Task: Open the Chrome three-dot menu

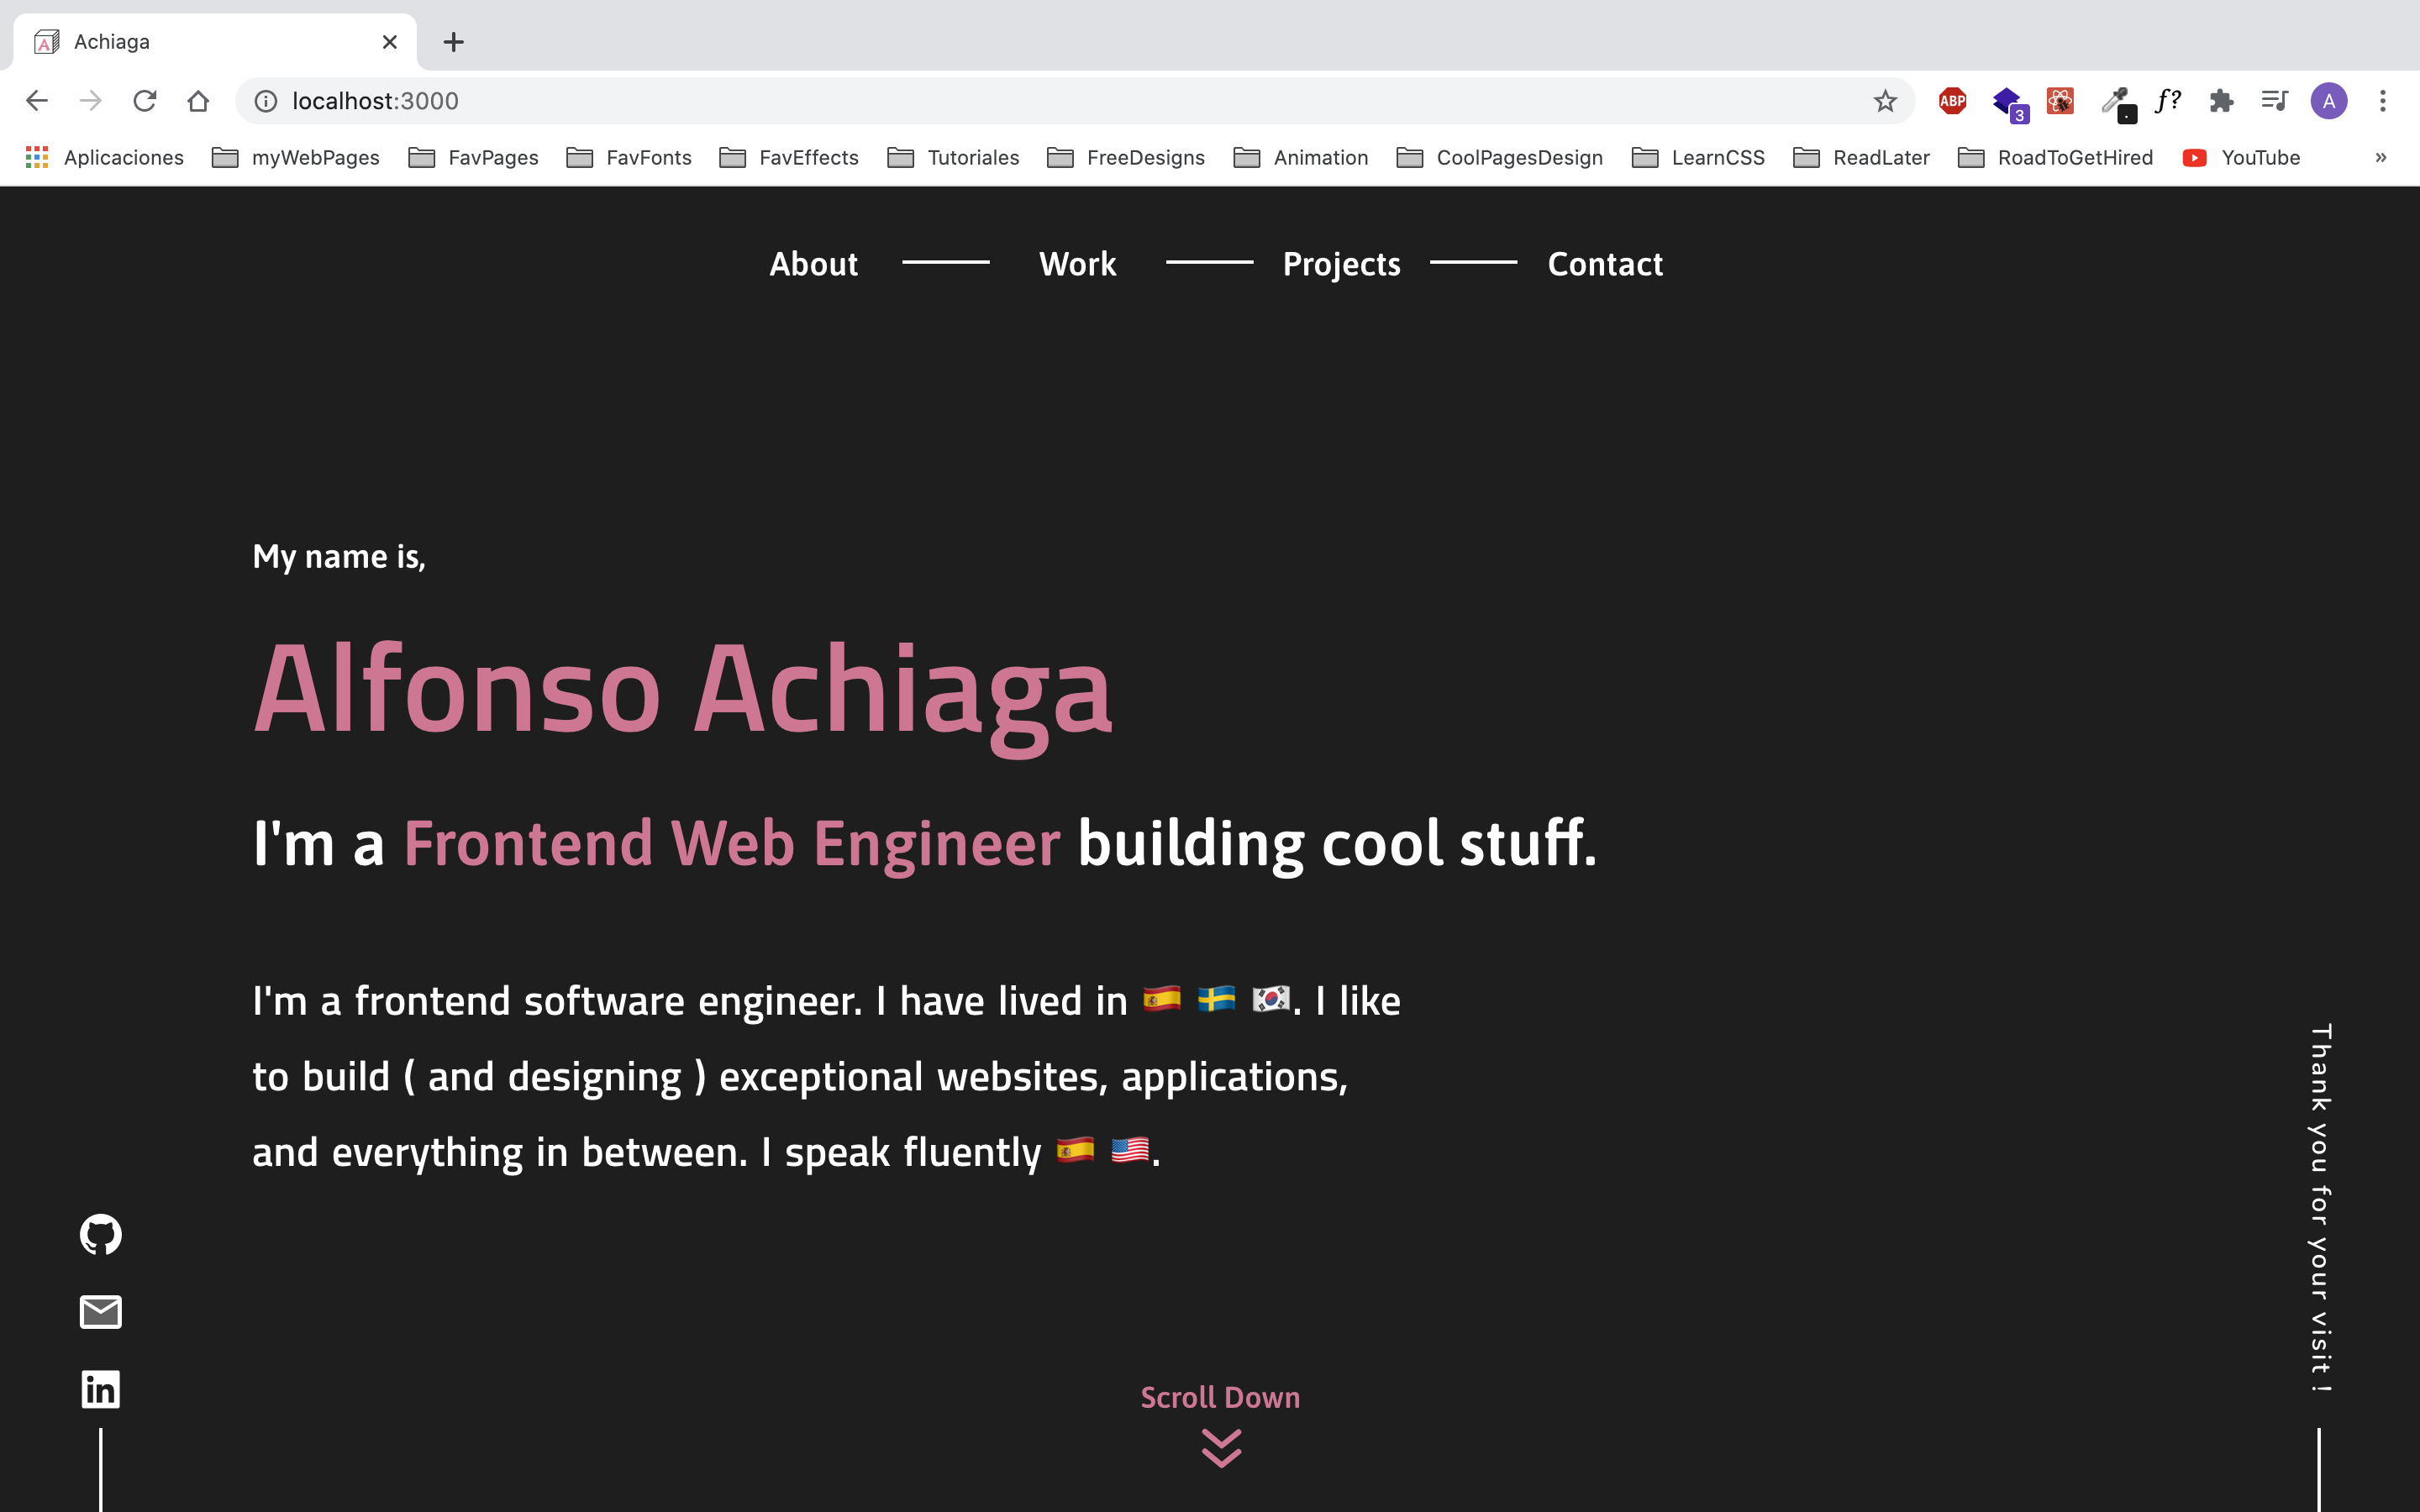Action: pos(2383,100)
